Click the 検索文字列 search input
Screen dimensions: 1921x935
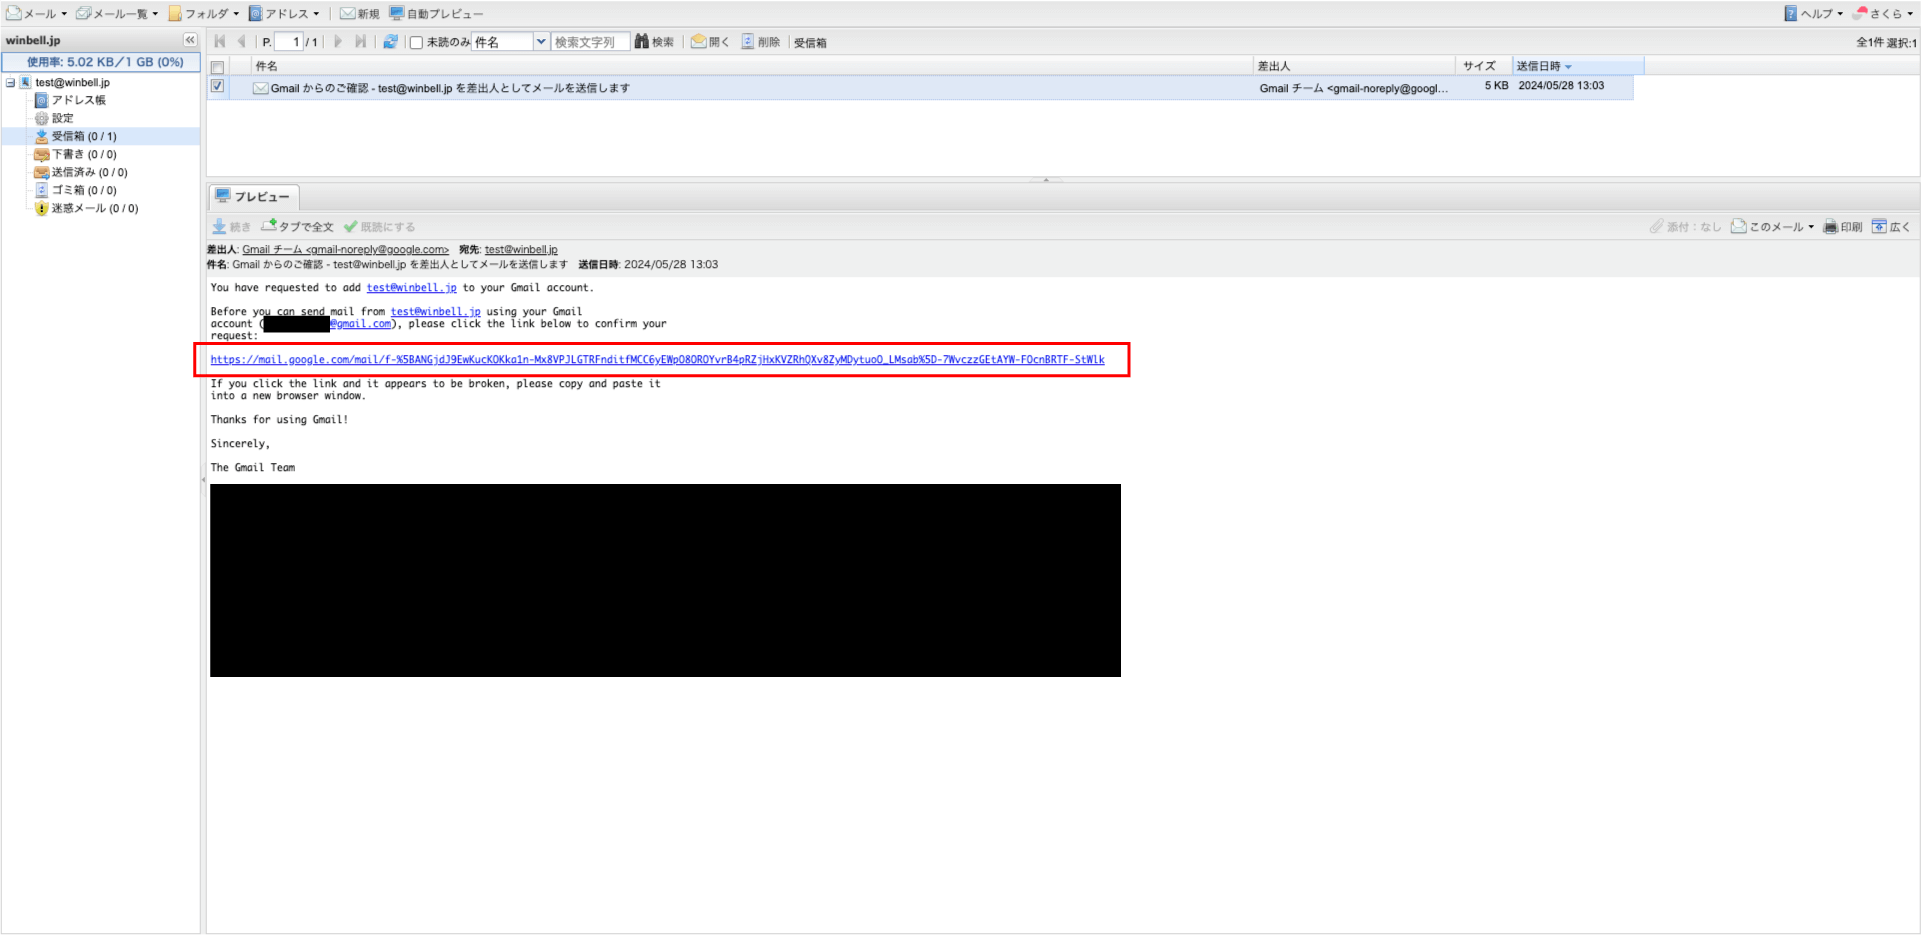[590, 42]
